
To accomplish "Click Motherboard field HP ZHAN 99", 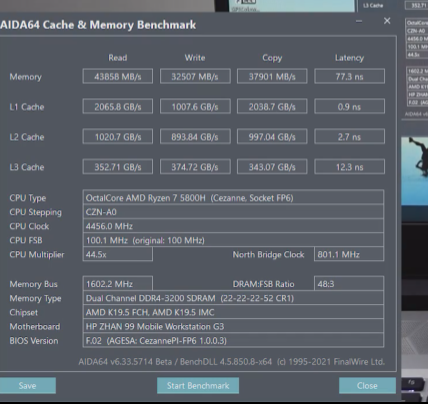I will click(233, 326).
